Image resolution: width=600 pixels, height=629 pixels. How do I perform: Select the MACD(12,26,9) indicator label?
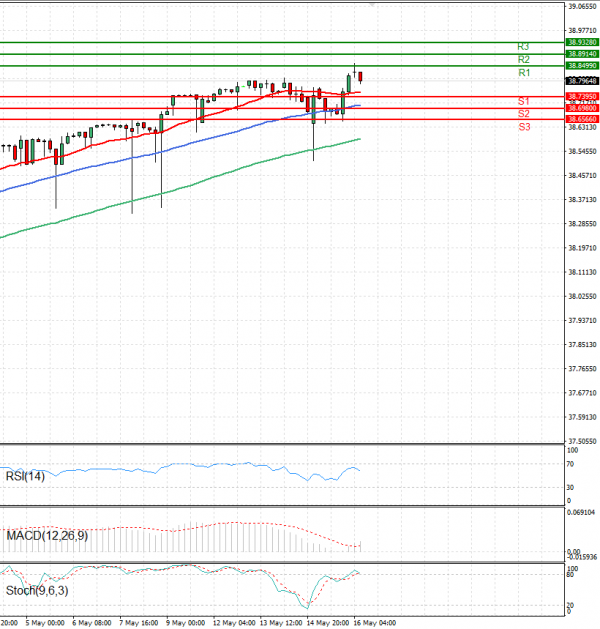(x=47, y=536)
